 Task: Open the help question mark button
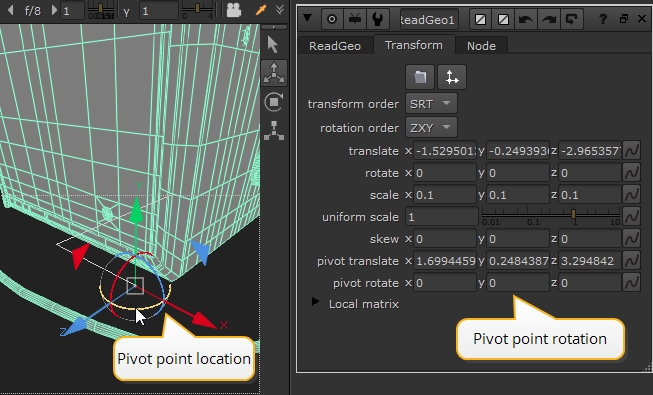coord(602,19)
